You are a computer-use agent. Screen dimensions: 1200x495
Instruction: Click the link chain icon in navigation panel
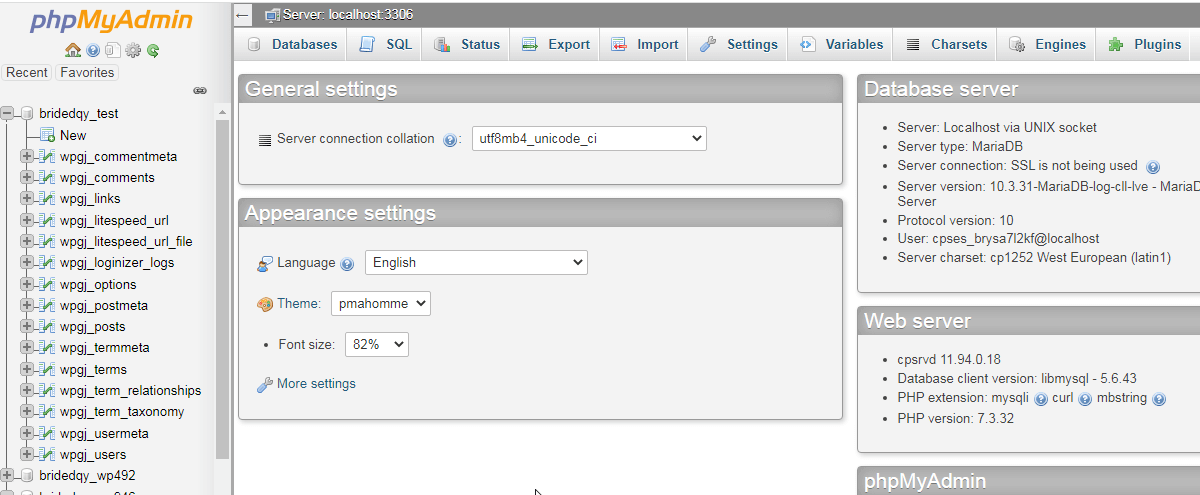tap(200, 91)
